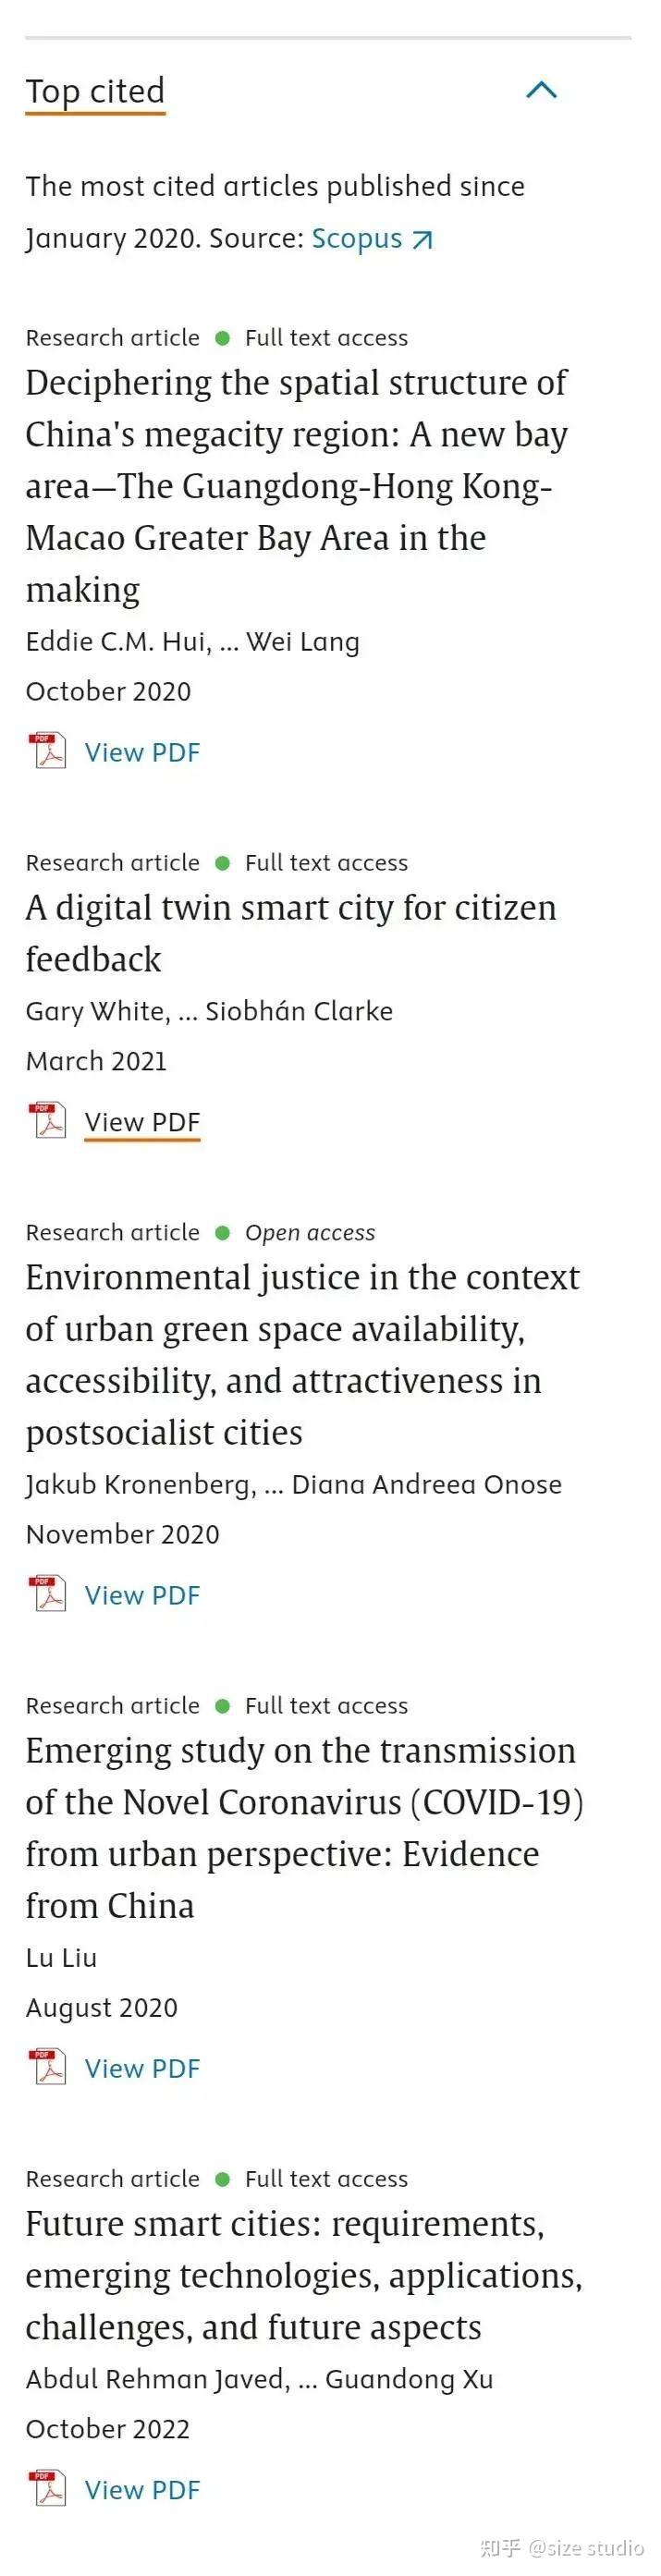Open the Scopus source link
The height and width of the screenshot is (2576, 661).
pyautogui.click(x=357, y=239)
